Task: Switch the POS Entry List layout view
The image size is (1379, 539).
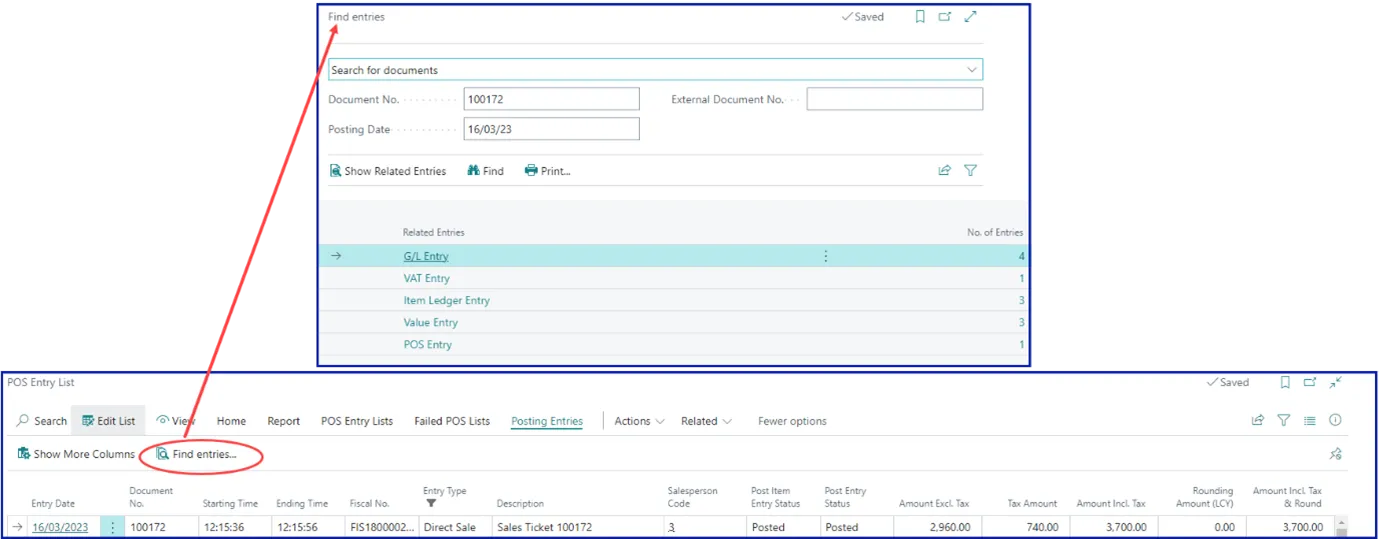Action: [1309, 421]
